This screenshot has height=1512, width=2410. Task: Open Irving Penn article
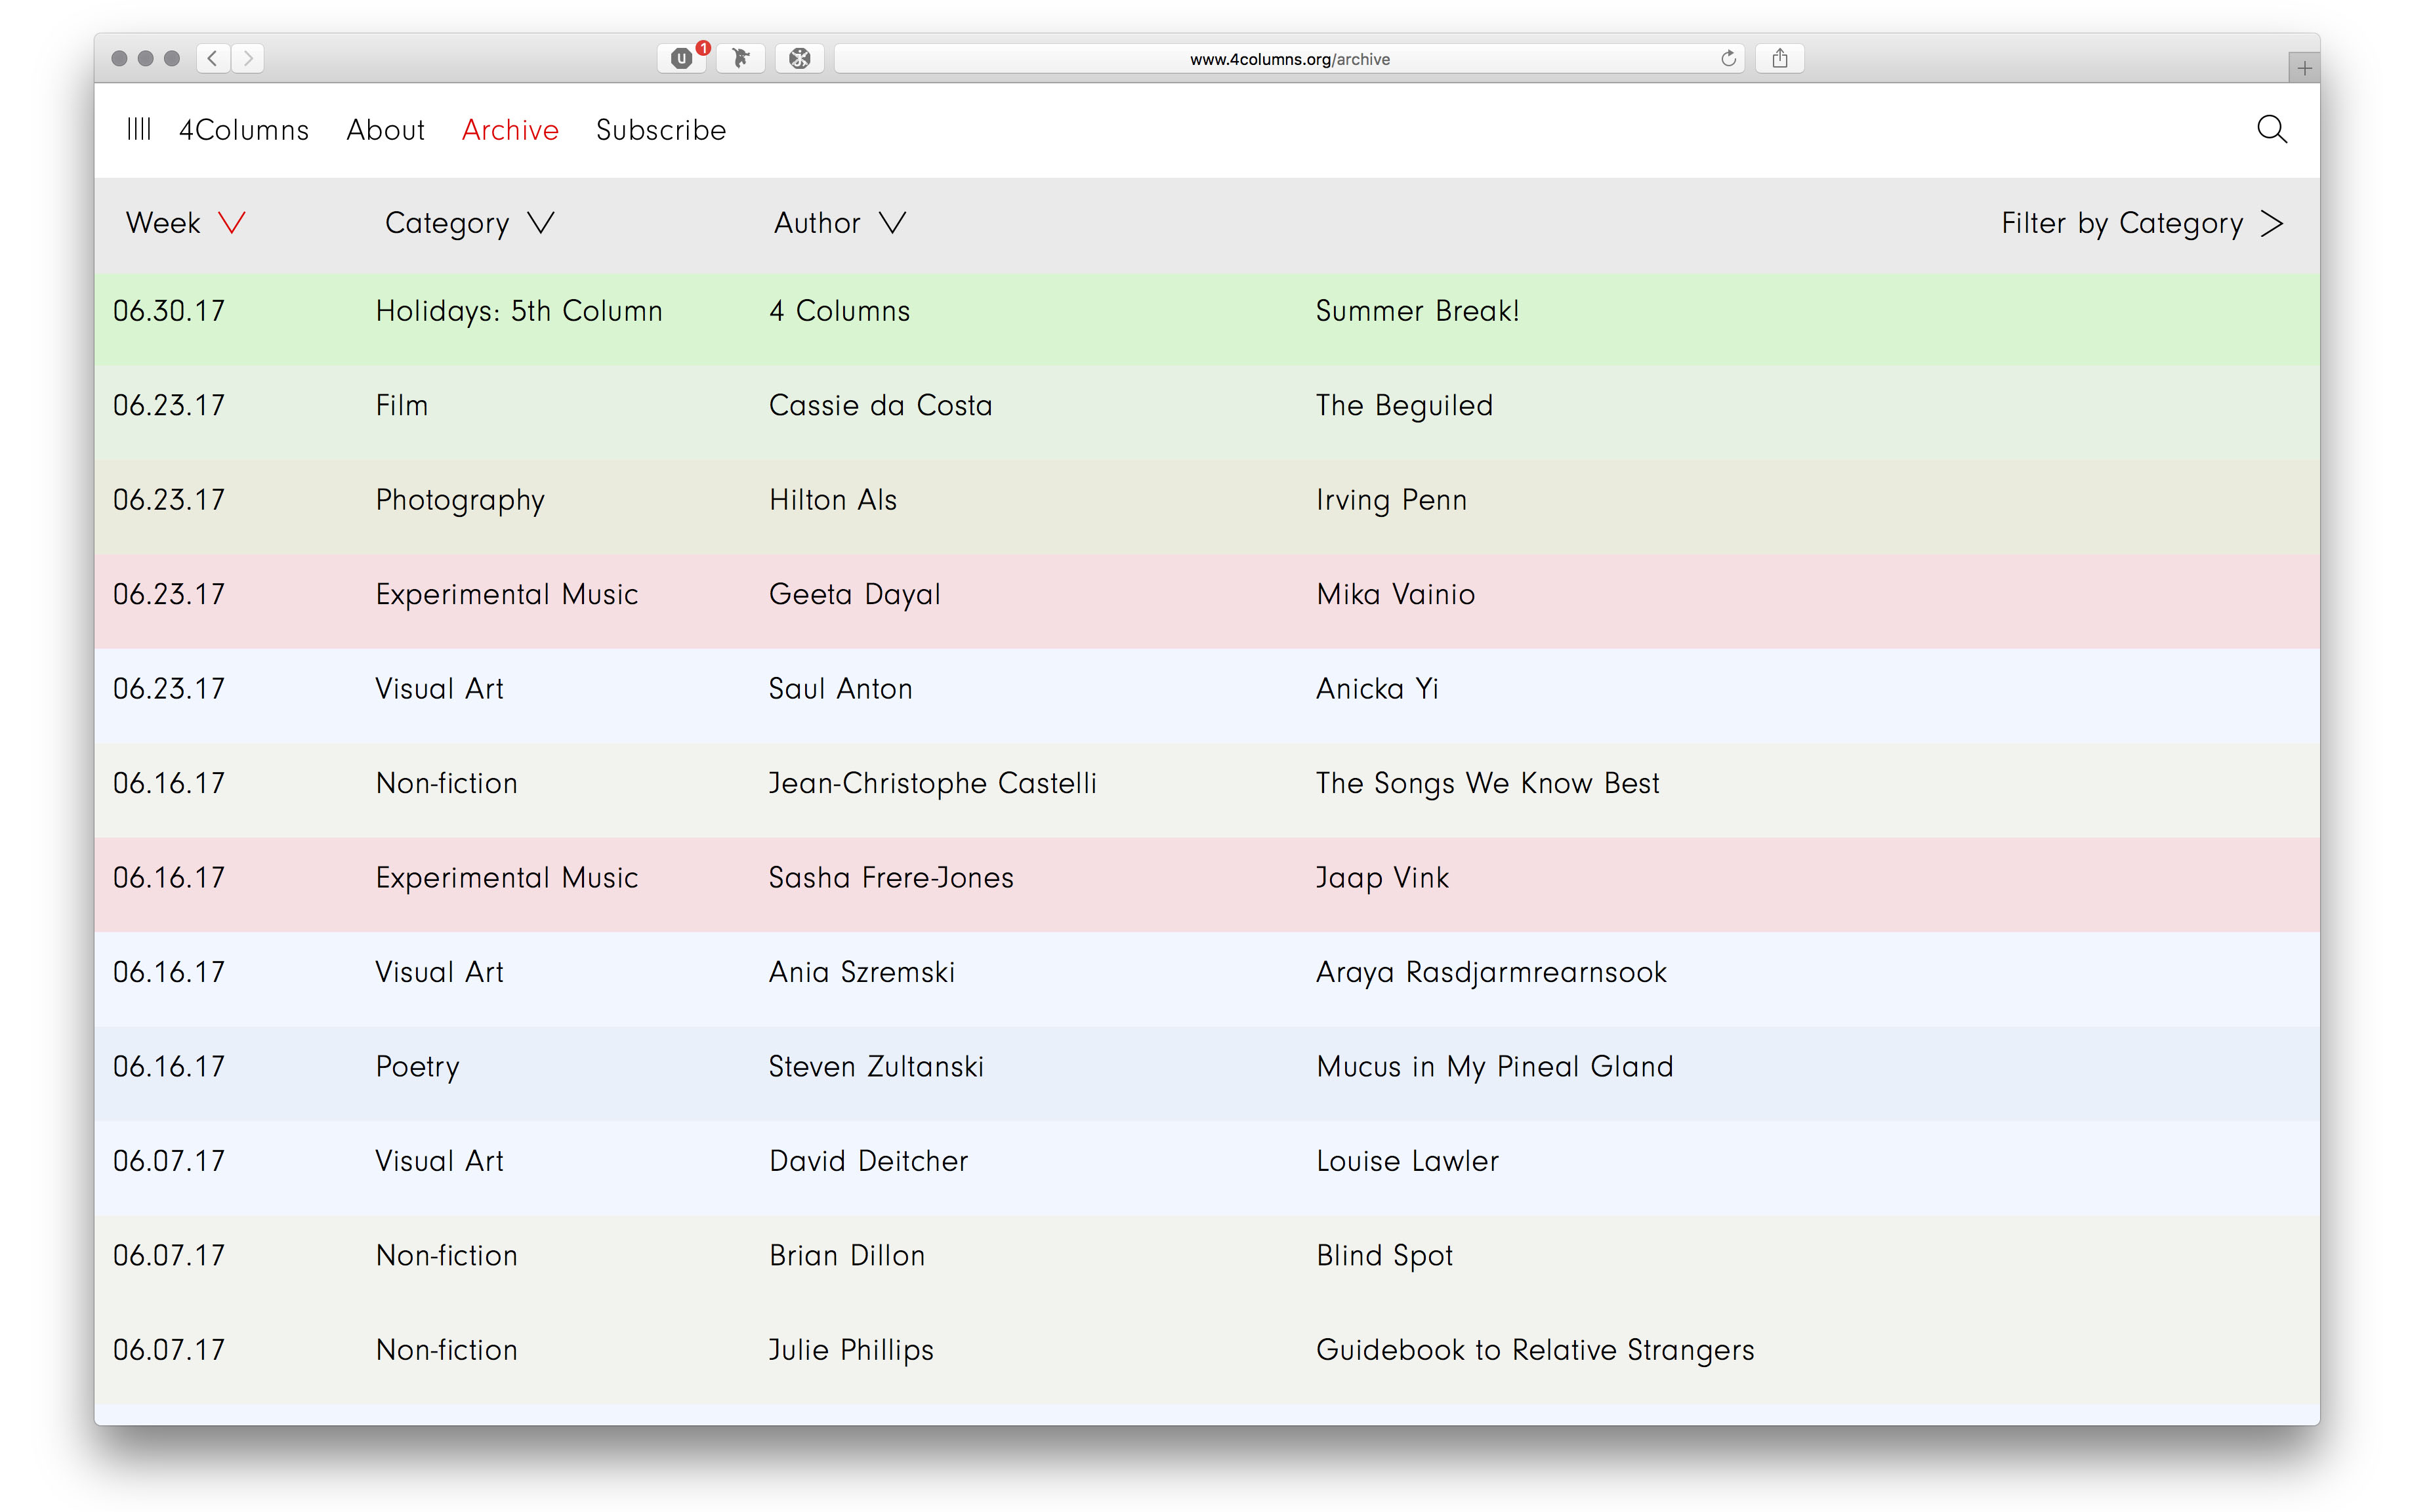tap(1391, 500)
